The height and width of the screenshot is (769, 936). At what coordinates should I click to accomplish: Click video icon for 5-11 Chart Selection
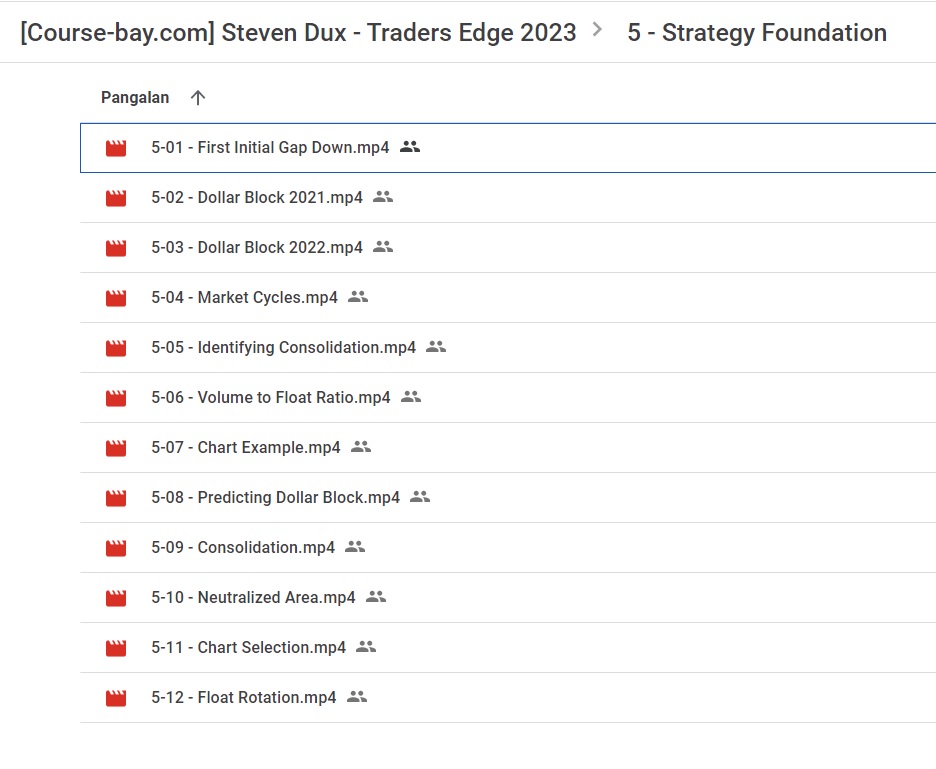pos(116,648)
